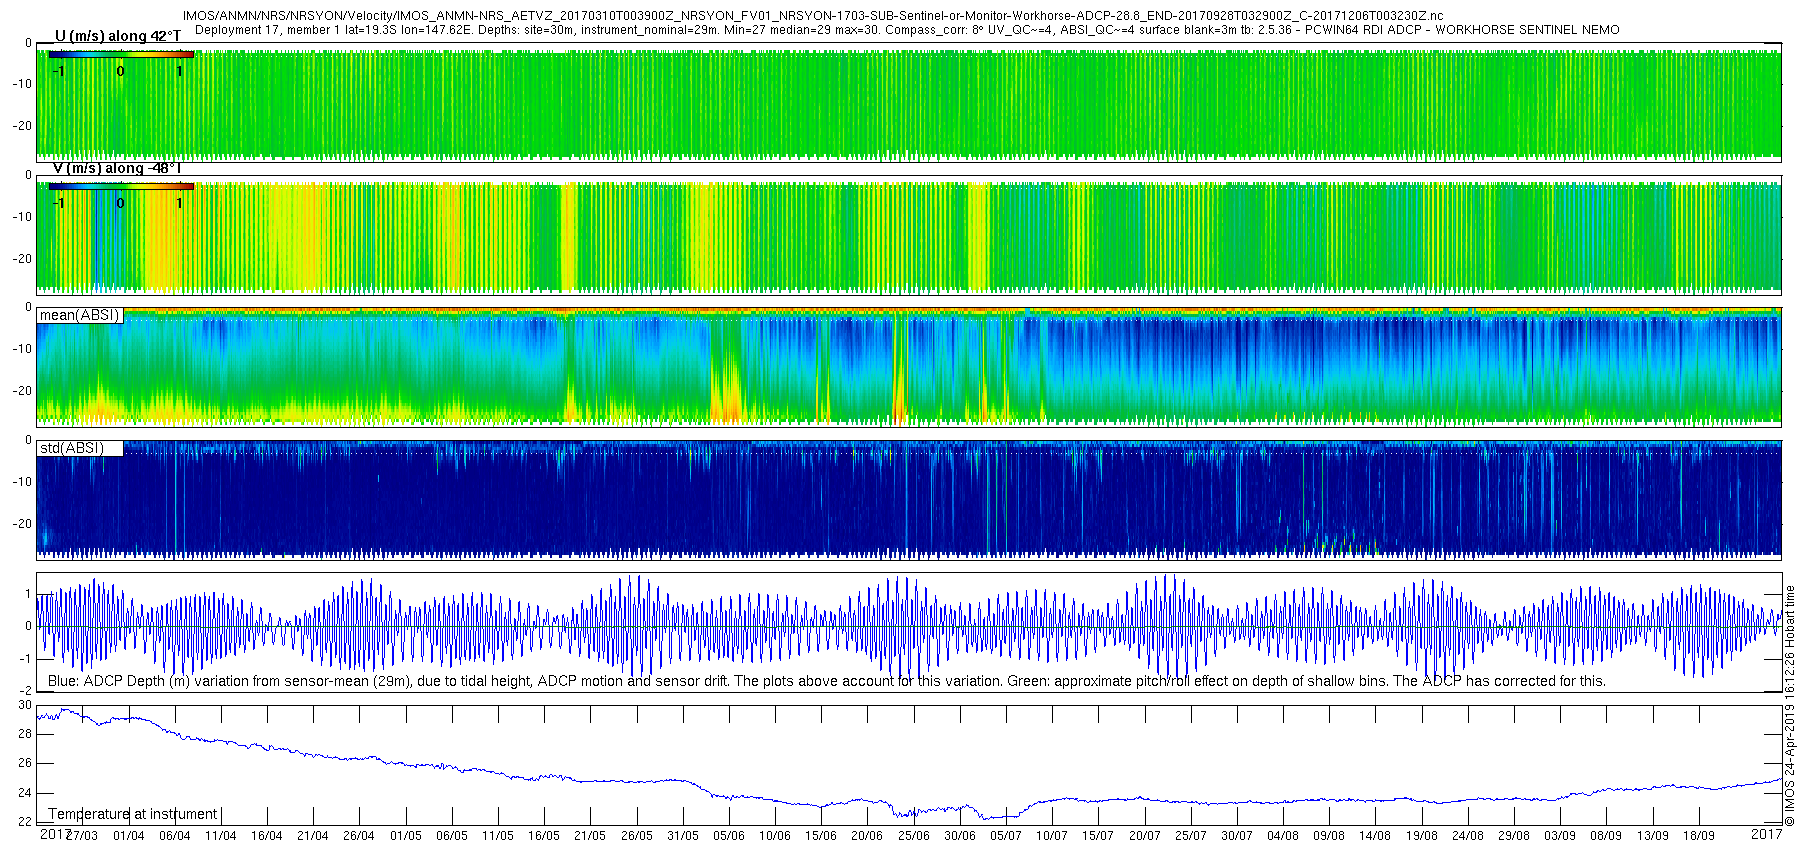
Task: Click the 25/07 date tick label
Action: pyautogui.click(x=1191, y=836)
